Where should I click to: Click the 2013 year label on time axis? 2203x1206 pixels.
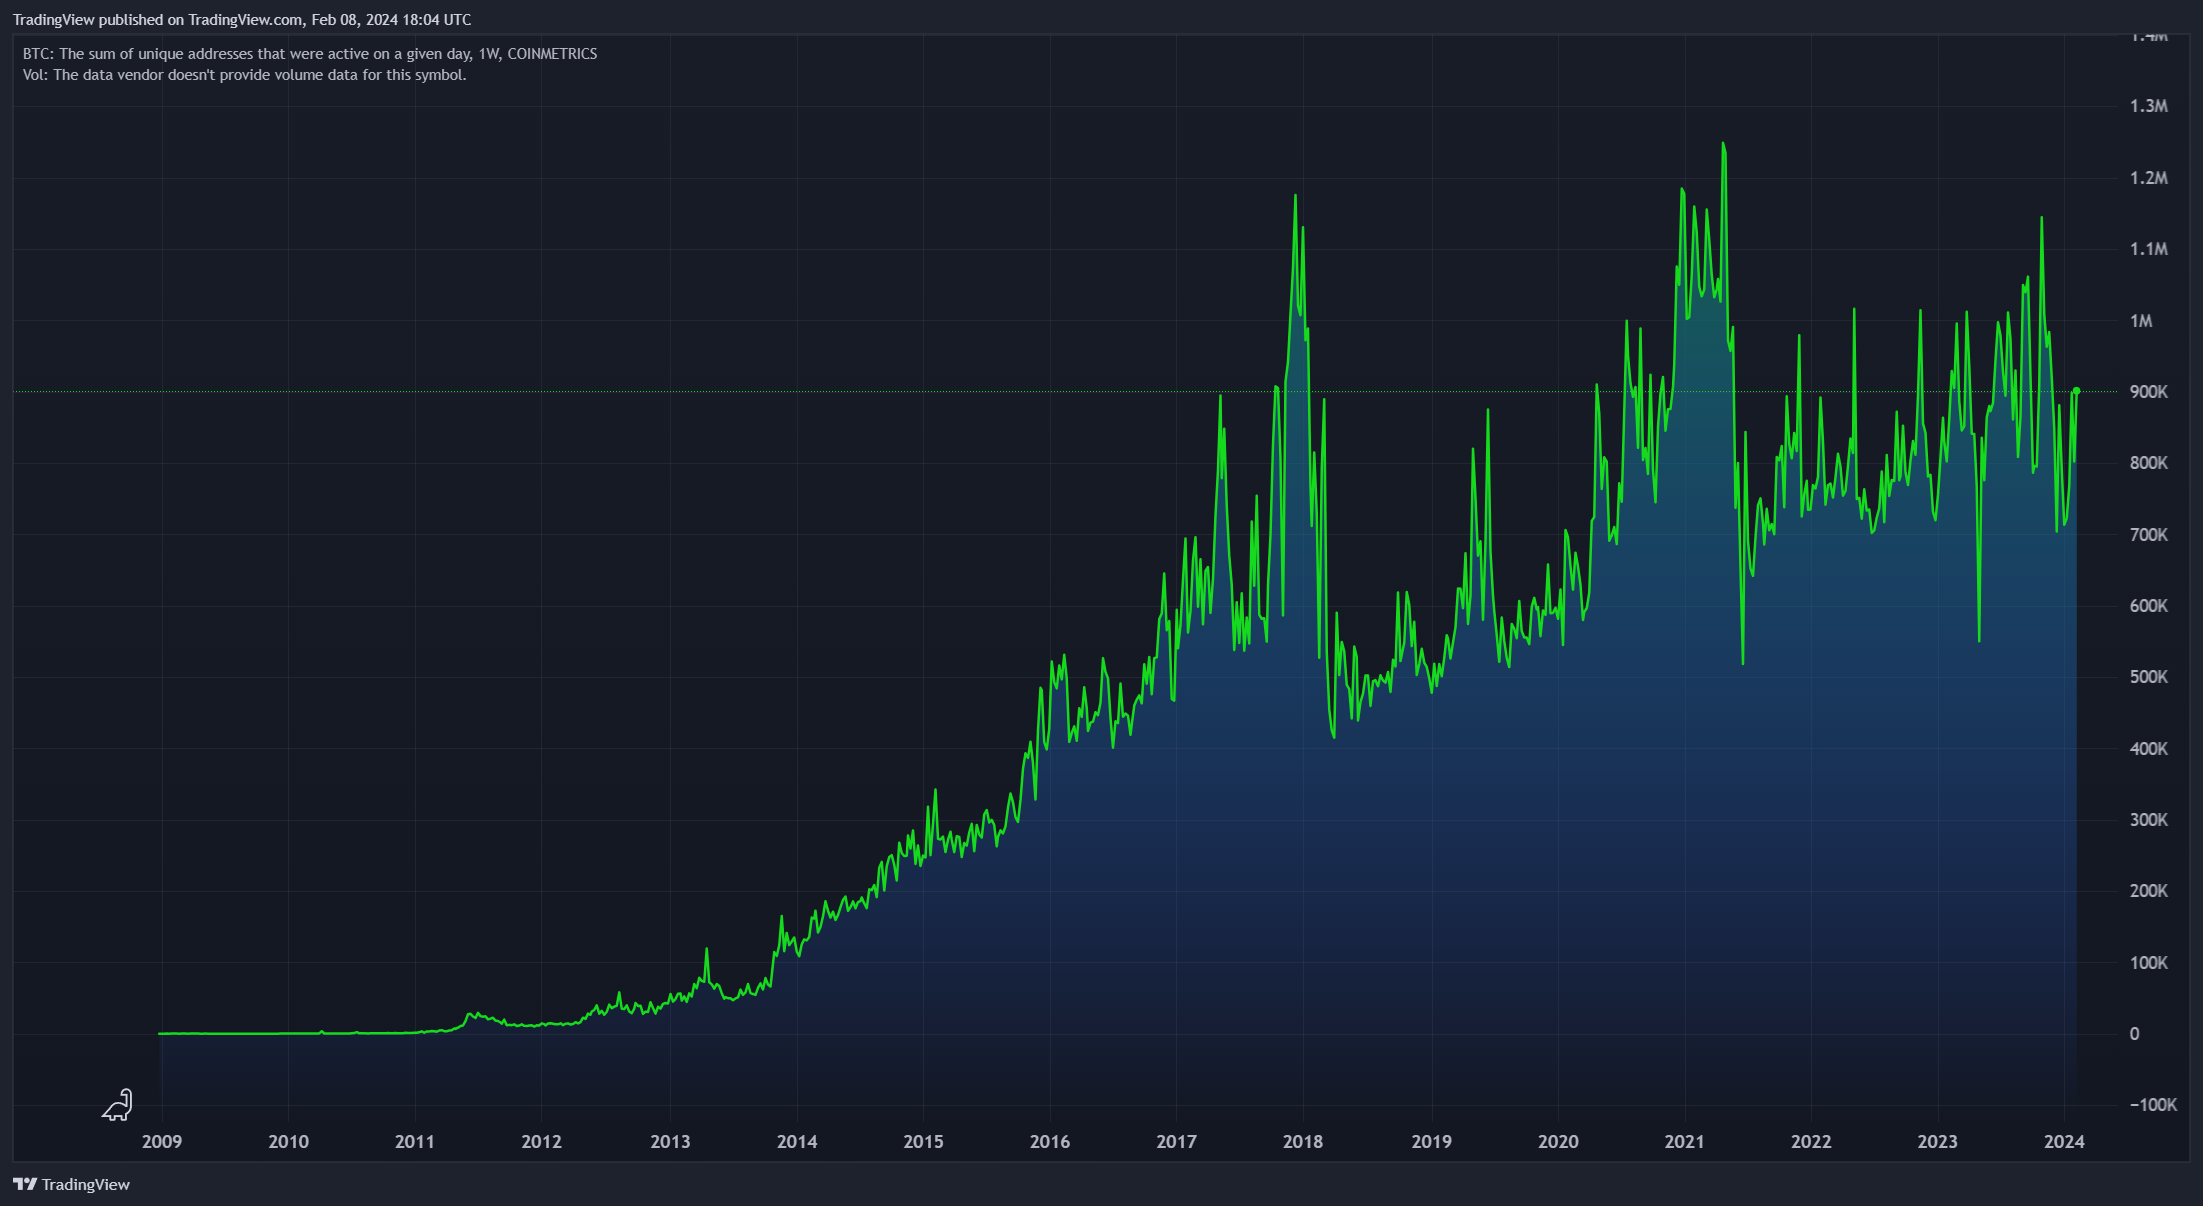point(670,1141)
